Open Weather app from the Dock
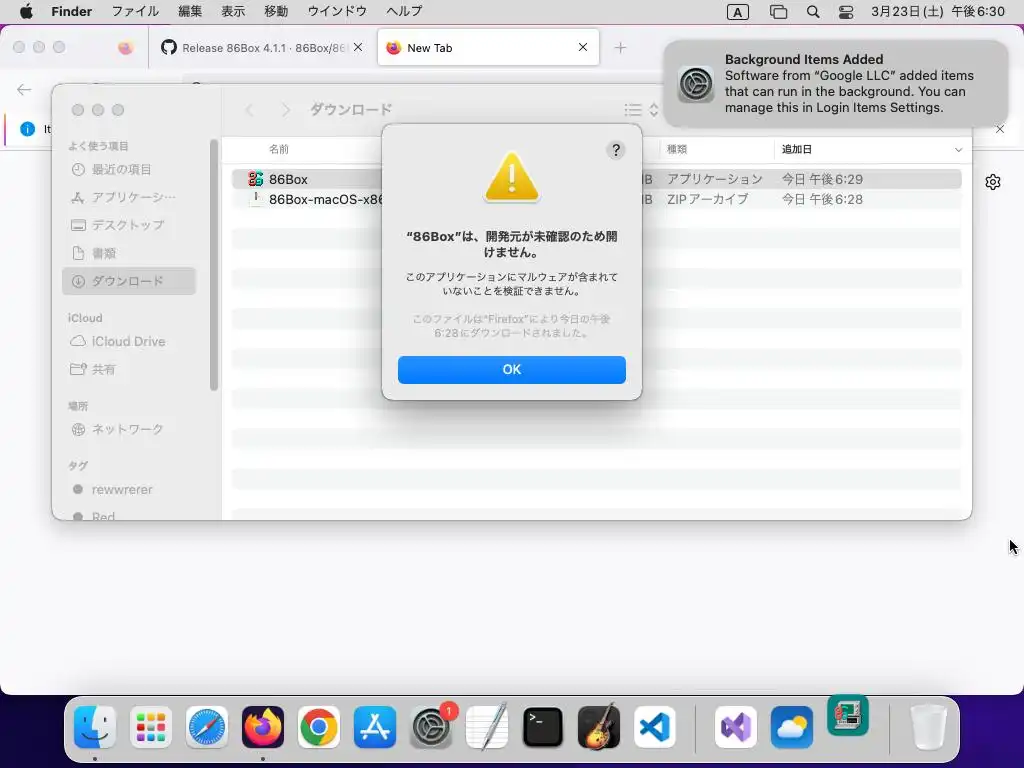This screenshot has height=768, width=1024. pos(792,727)
